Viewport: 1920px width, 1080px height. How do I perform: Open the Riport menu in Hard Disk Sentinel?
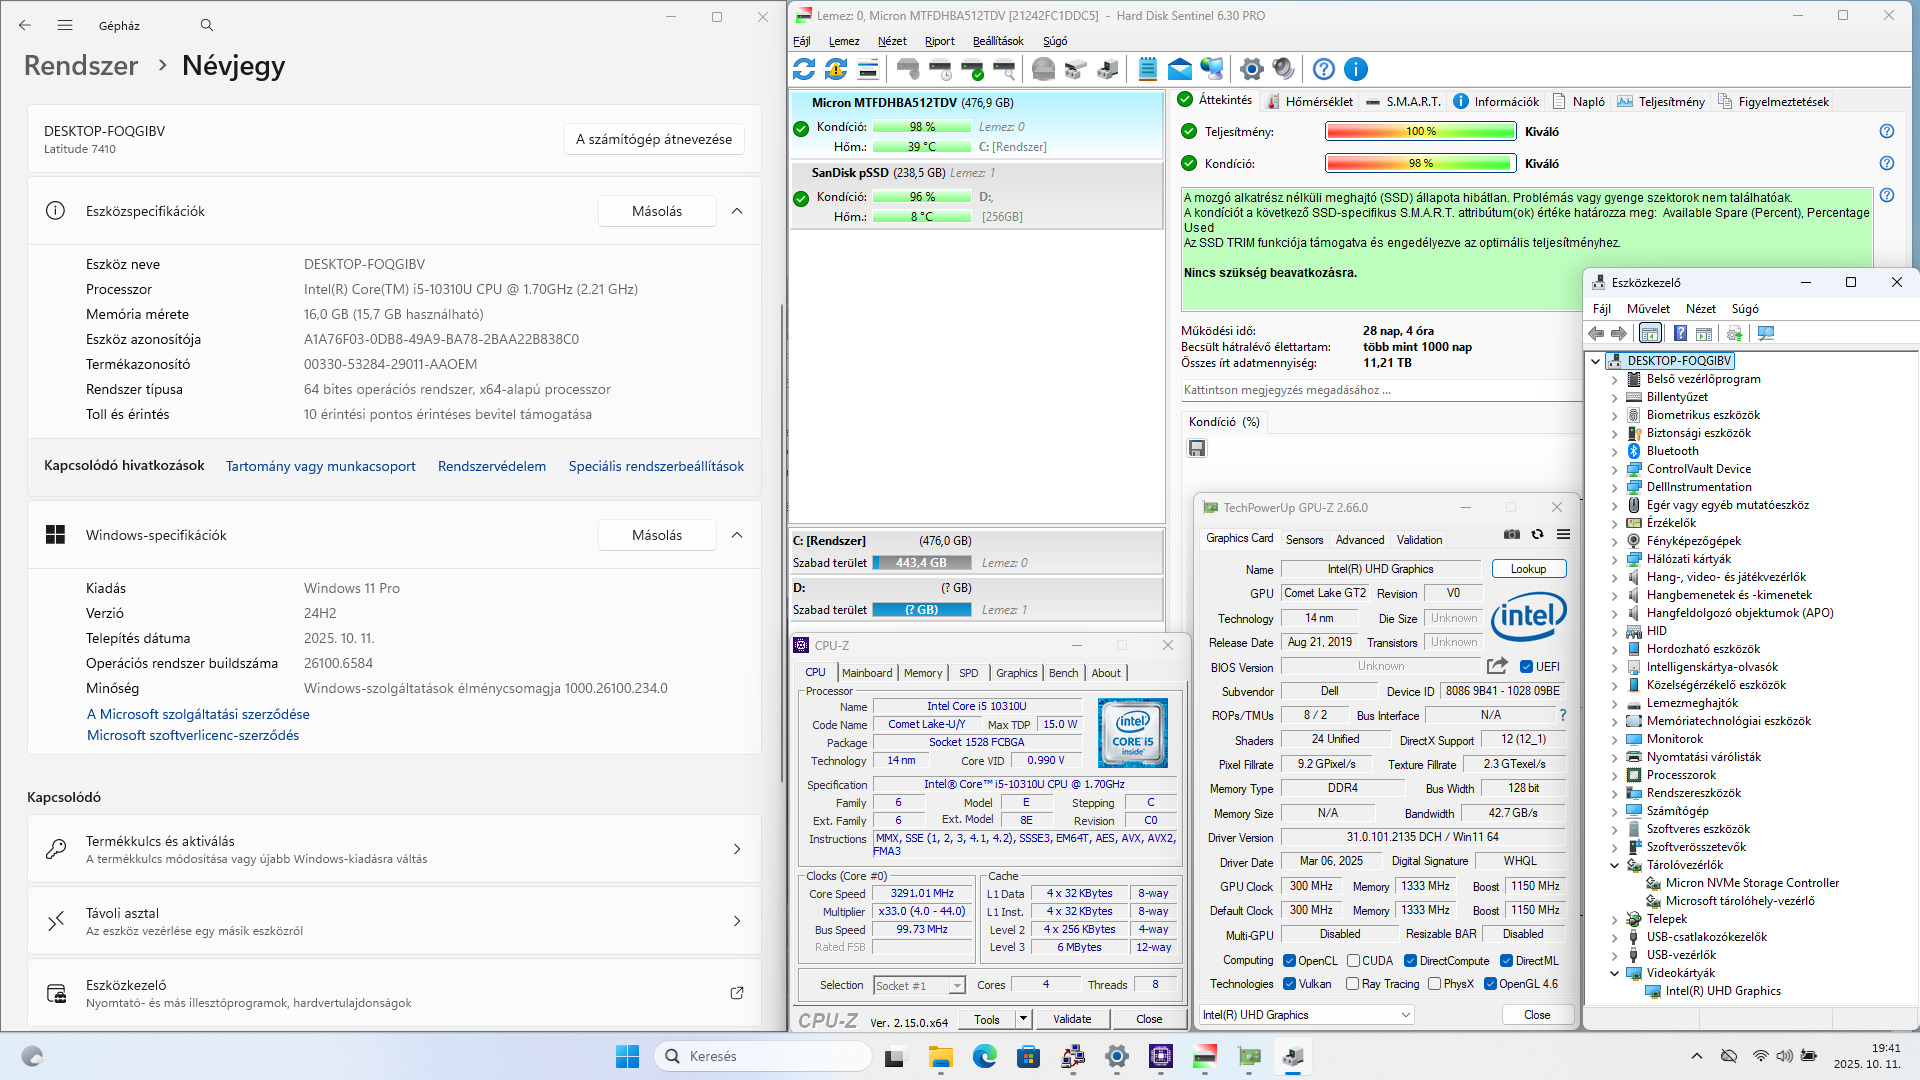tap(939, 41)
